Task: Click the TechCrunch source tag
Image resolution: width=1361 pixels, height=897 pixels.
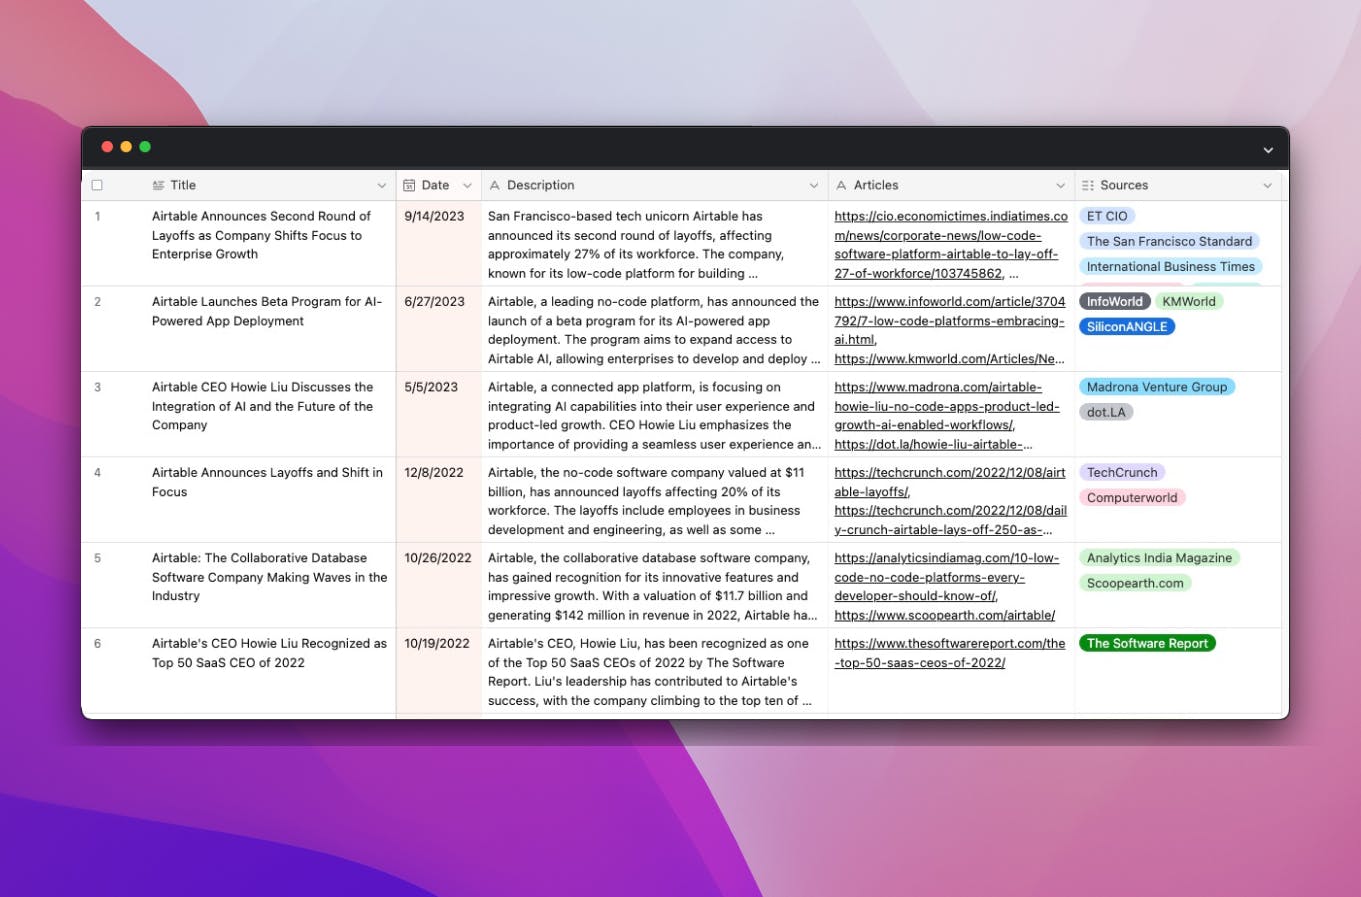Action: (x=1121, y=472)
